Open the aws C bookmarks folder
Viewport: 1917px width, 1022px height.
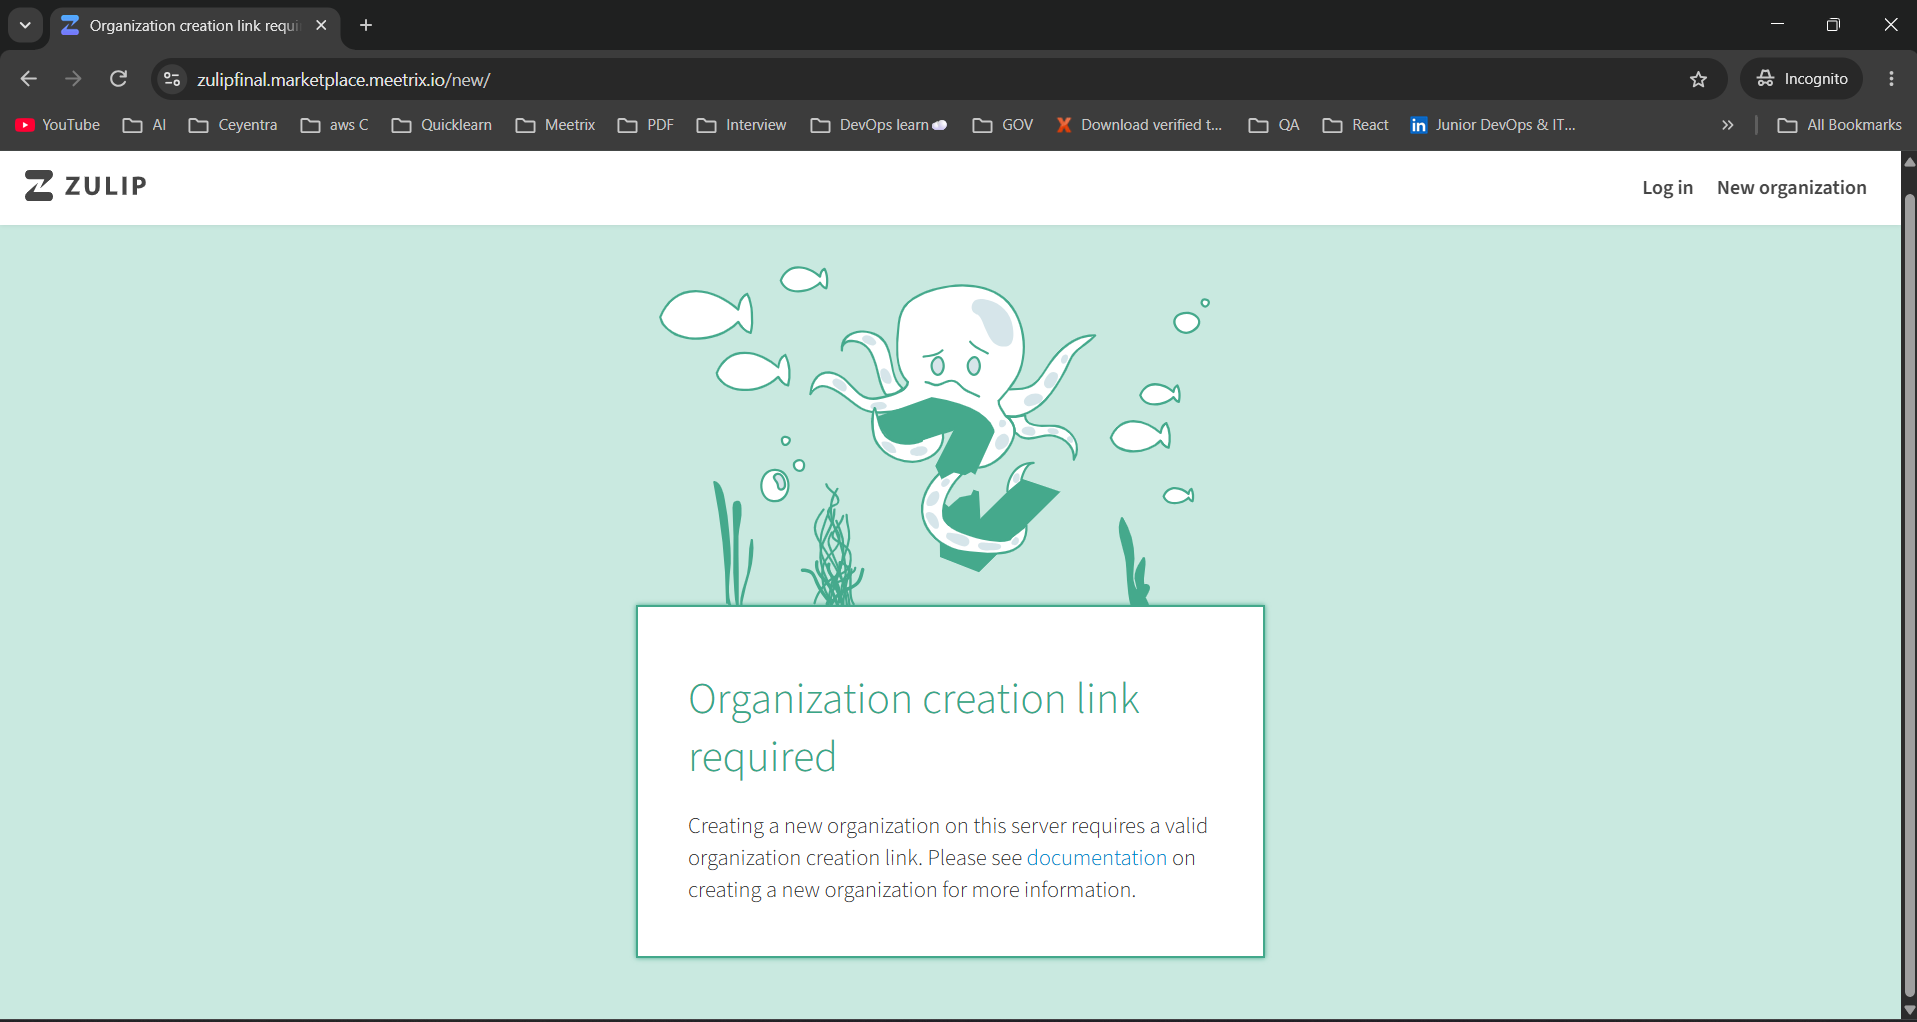click(335, 125)
